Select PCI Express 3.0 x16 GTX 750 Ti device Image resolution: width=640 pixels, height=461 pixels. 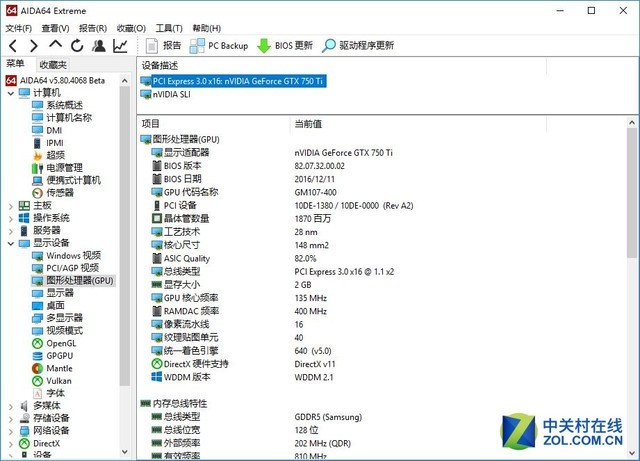click(x=233, y=81)
